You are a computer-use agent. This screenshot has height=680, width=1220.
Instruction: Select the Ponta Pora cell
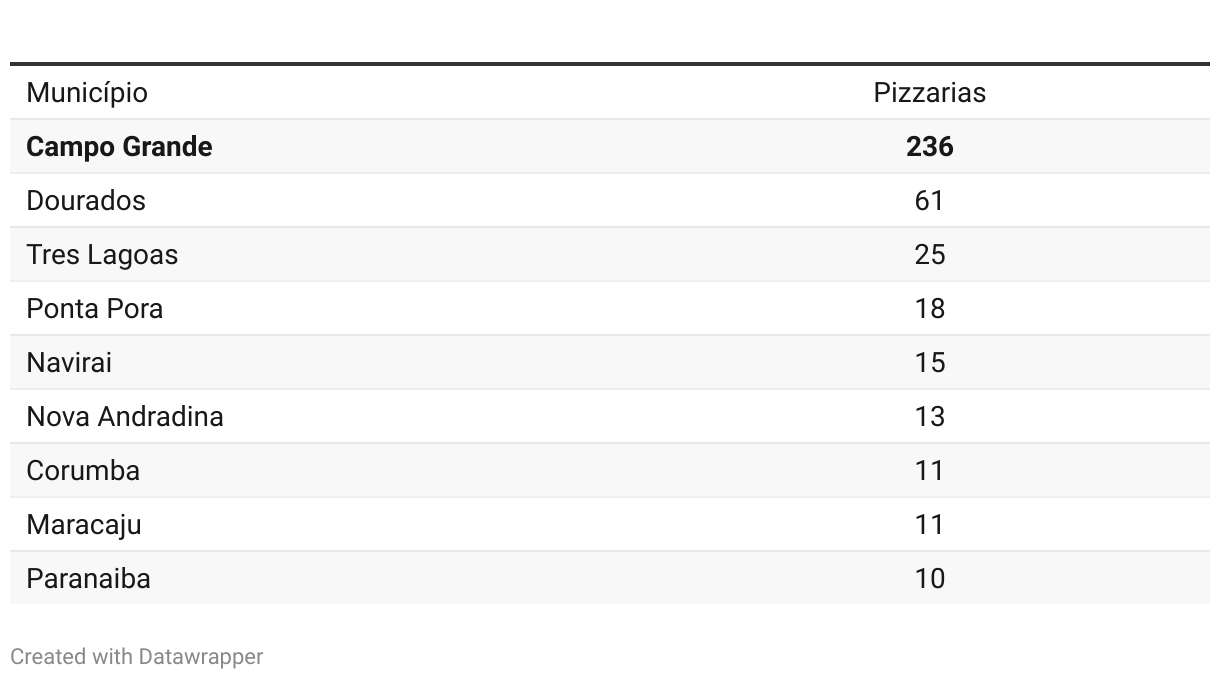coord(95,309)
